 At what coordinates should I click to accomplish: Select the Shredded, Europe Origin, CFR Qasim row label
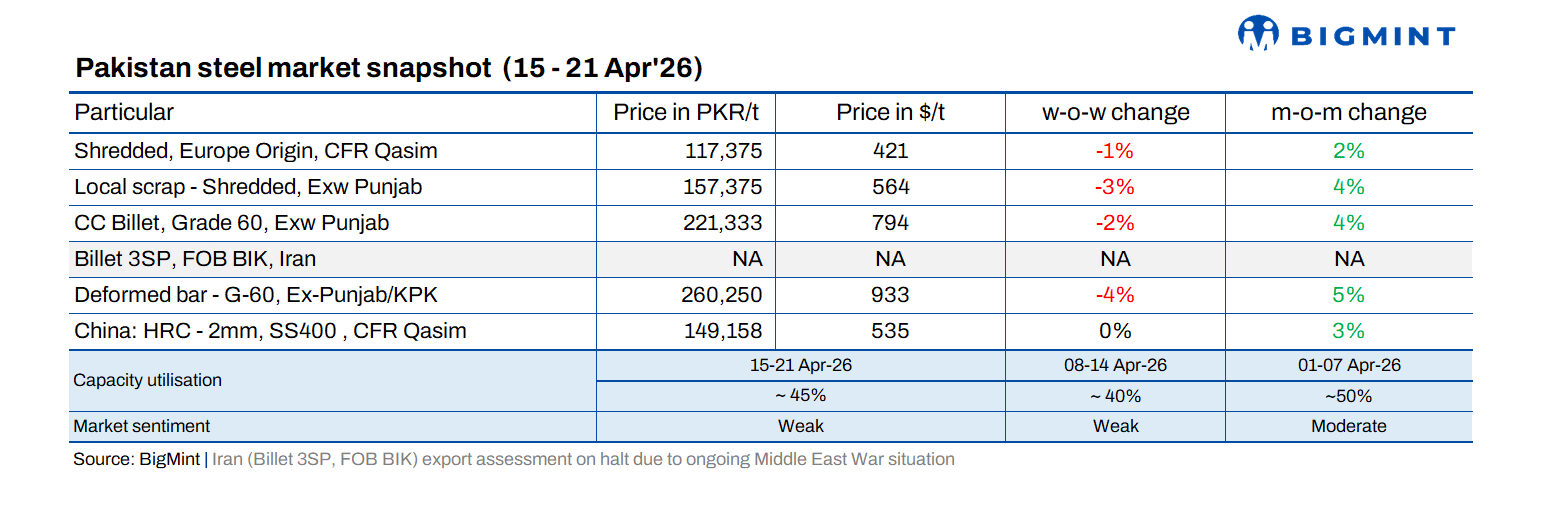click(256, 151)
